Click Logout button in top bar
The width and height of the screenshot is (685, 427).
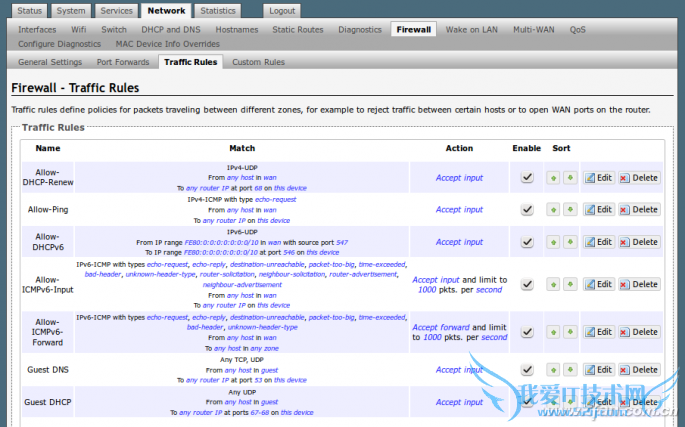[x=282, y=11]
